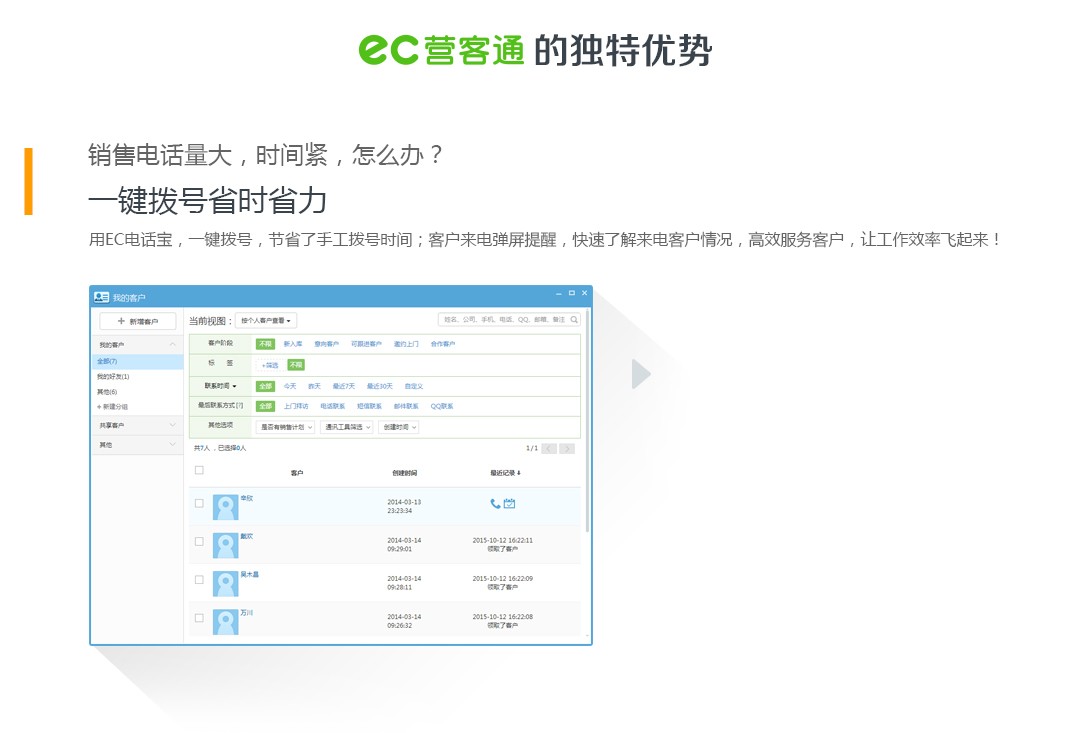Maximize the 我的客户 window
1080x733 pixels.
572,293
